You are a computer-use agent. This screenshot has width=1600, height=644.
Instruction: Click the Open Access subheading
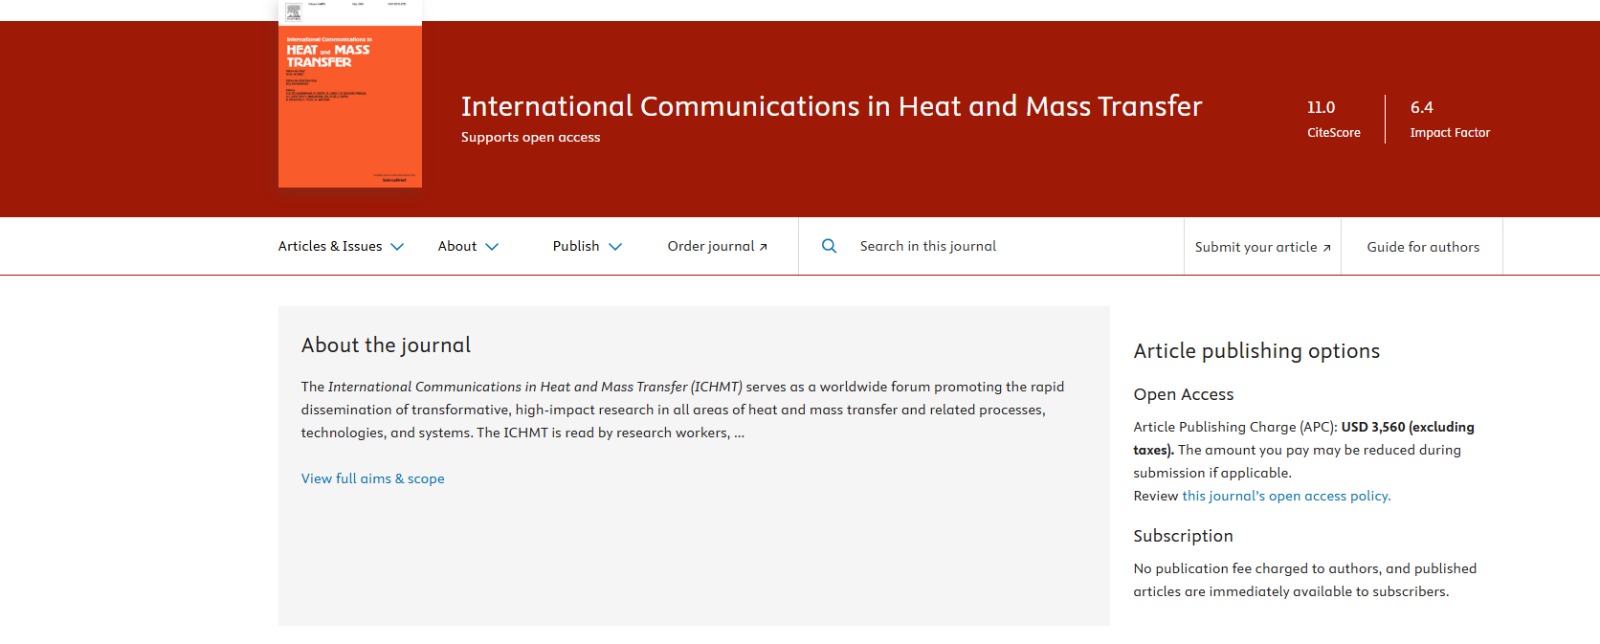click(x=1183, y=394)
